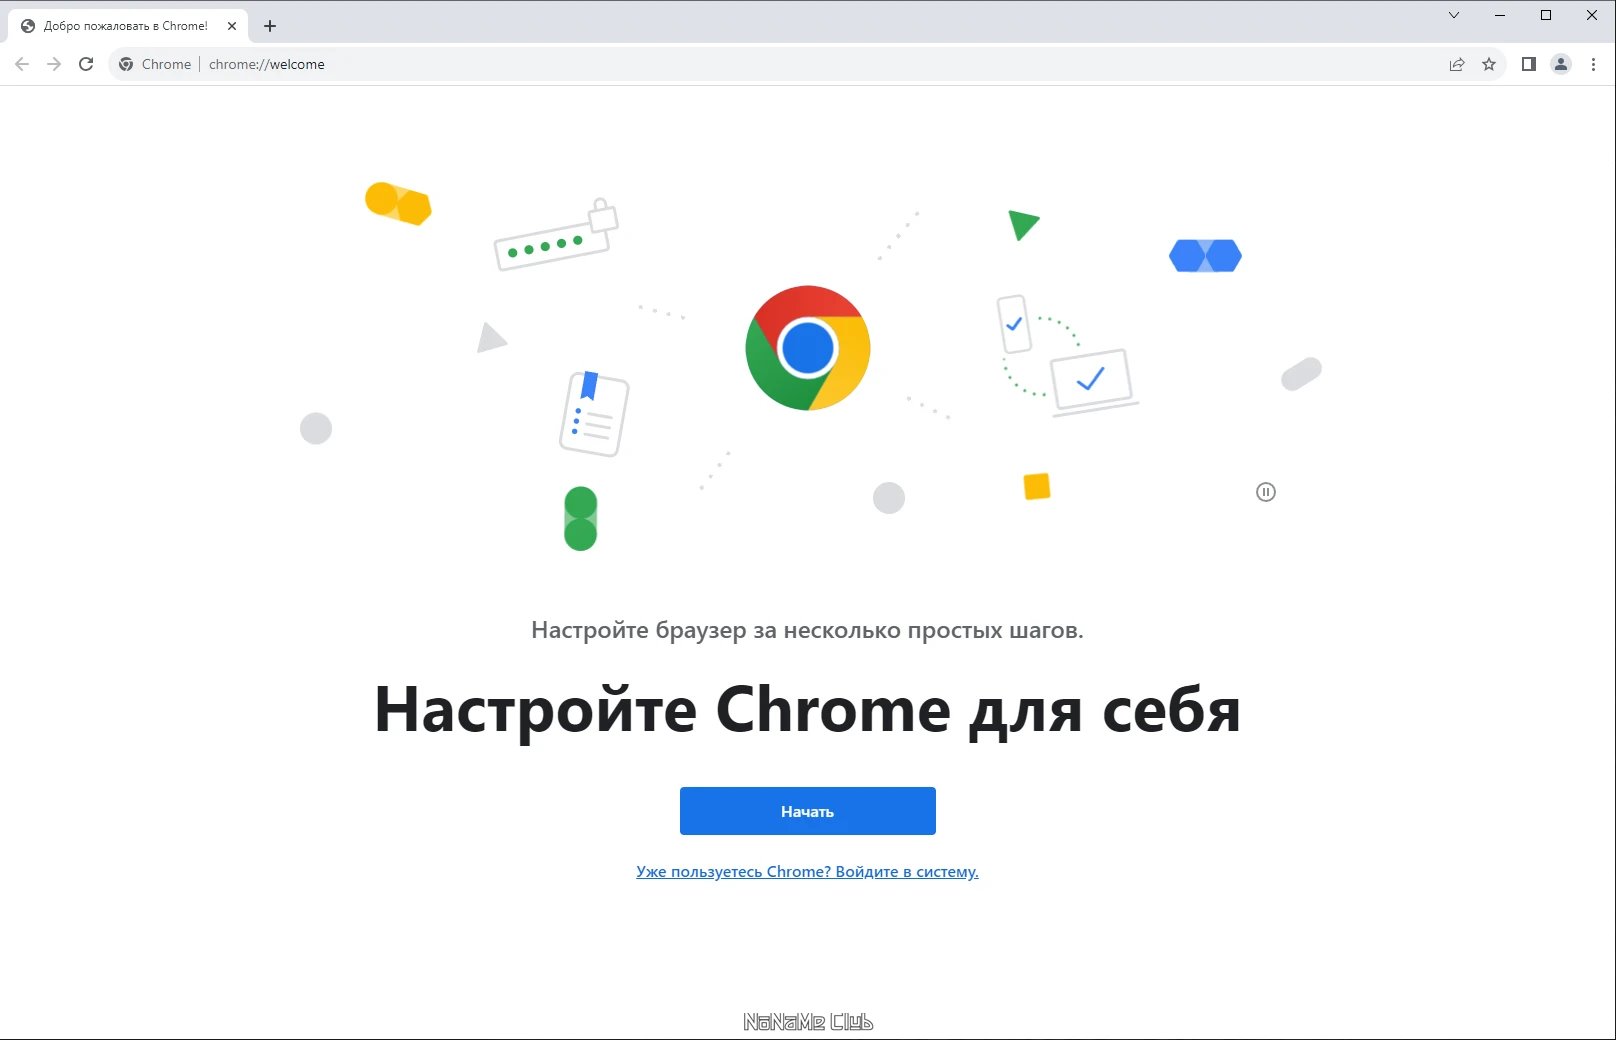Close the Chrome window
The height and width of the screenshot is (1040, 1616).
tap(1592, 15)
